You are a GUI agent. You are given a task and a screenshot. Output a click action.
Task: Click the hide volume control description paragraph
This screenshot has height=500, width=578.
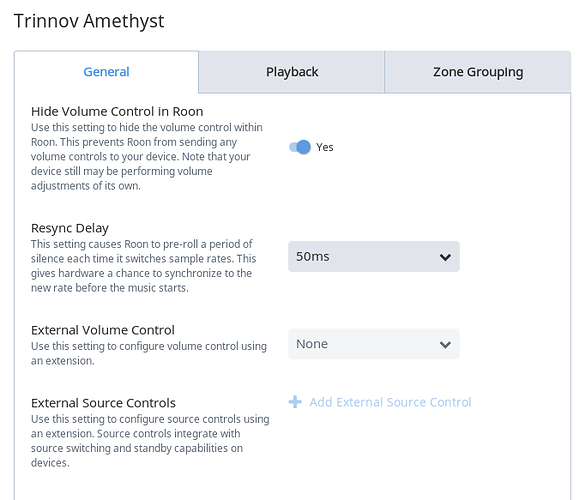tap(147, 156)
